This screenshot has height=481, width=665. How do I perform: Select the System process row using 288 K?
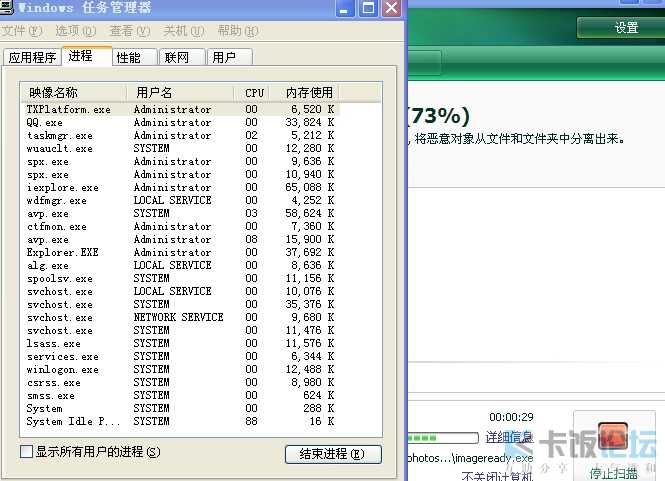[x=180, y=408]
